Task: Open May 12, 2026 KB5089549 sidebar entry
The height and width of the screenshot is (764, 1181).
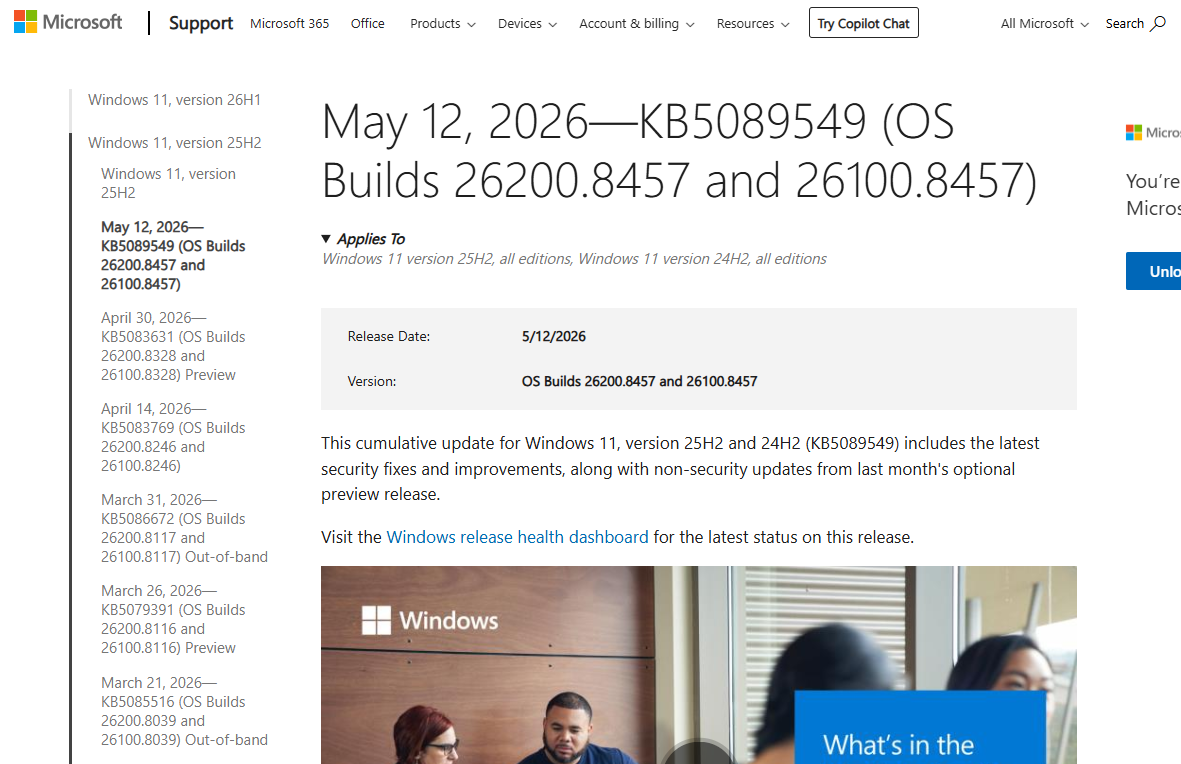Action: click(x=172, y=255)
